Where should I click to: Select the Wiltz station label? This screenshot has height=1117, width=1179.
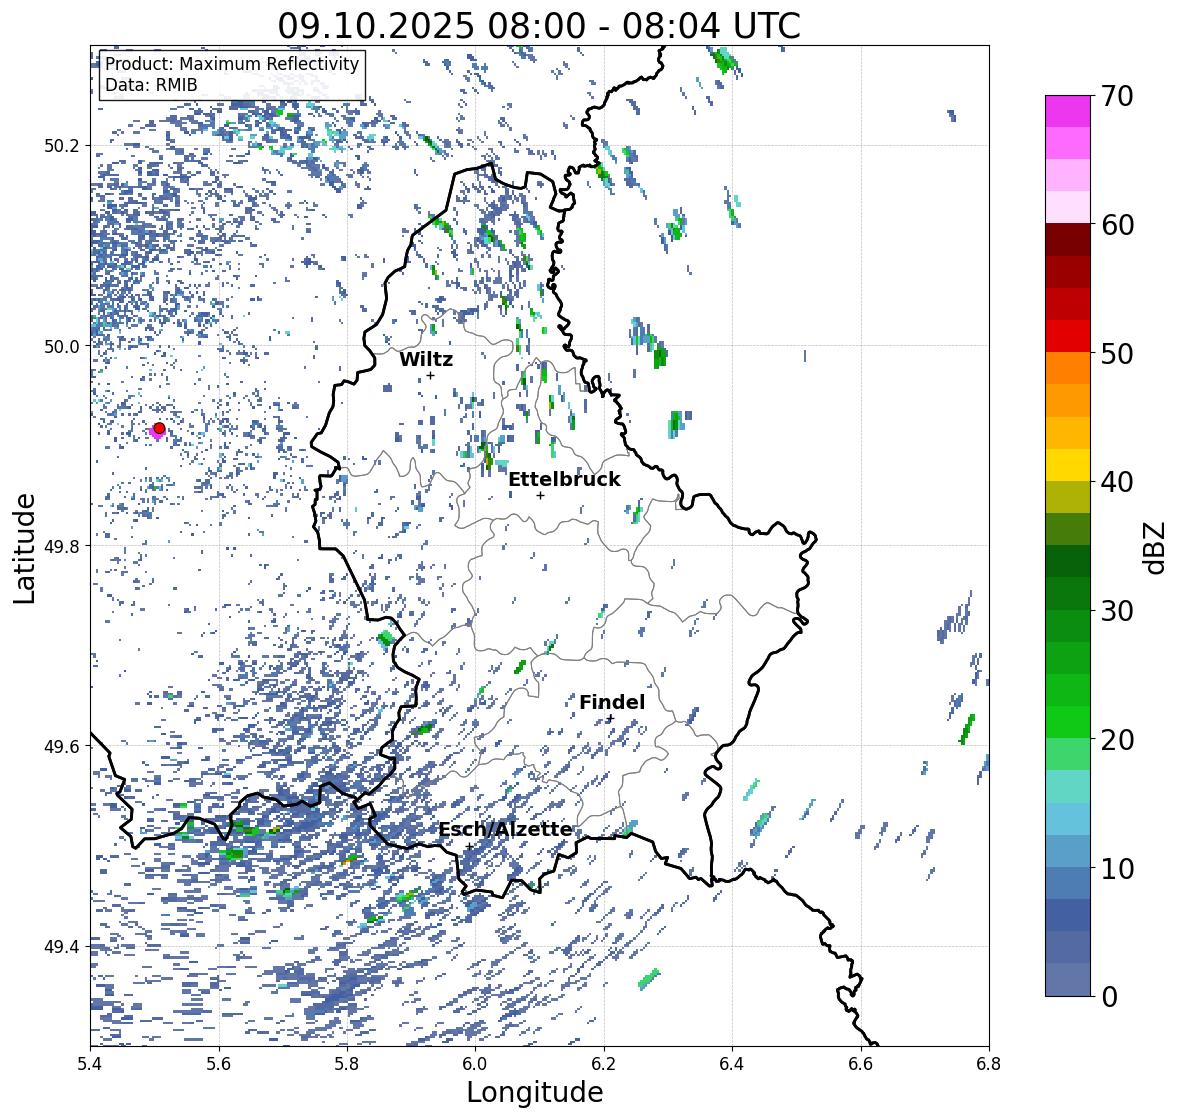coord(426,359)
